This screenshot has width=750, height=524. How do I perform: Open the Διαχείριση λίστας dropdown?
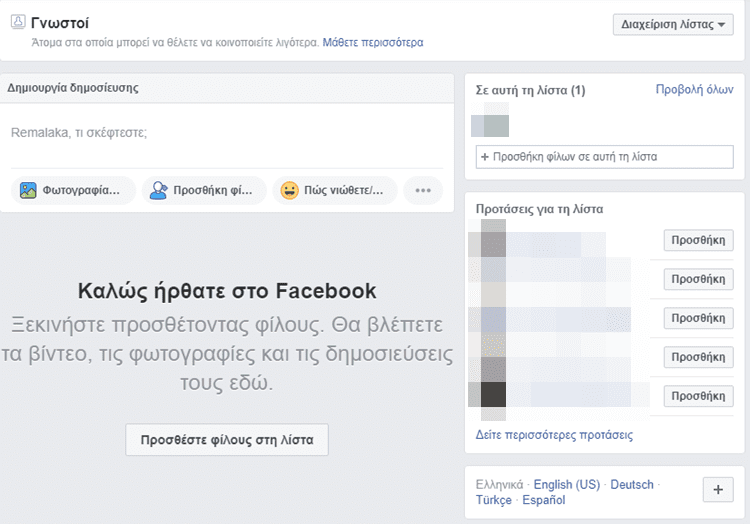pos(673,24)
